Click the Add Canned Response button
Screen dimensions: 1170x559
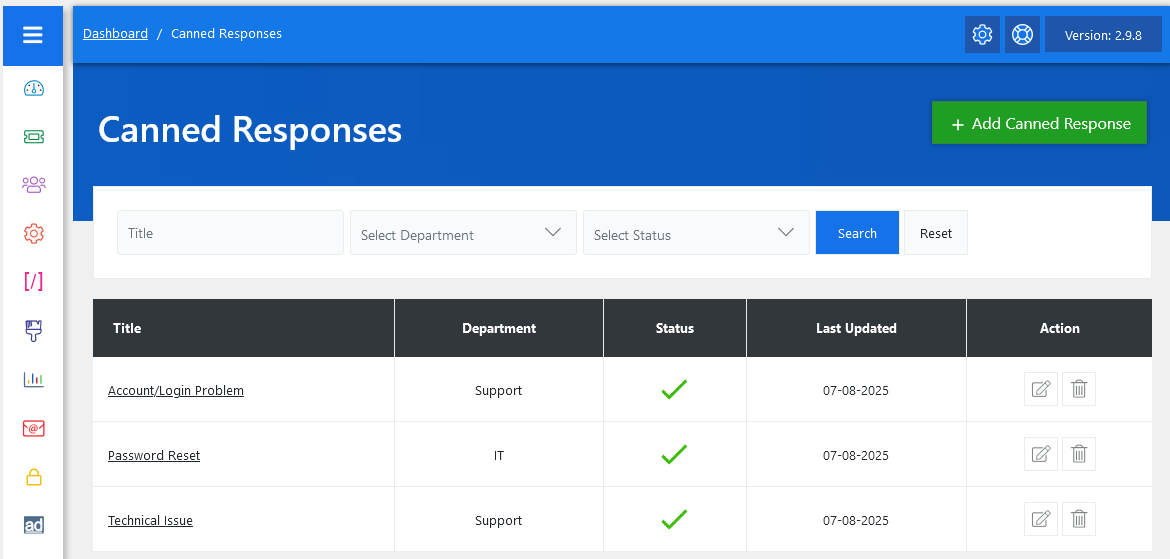point(1039,123)
